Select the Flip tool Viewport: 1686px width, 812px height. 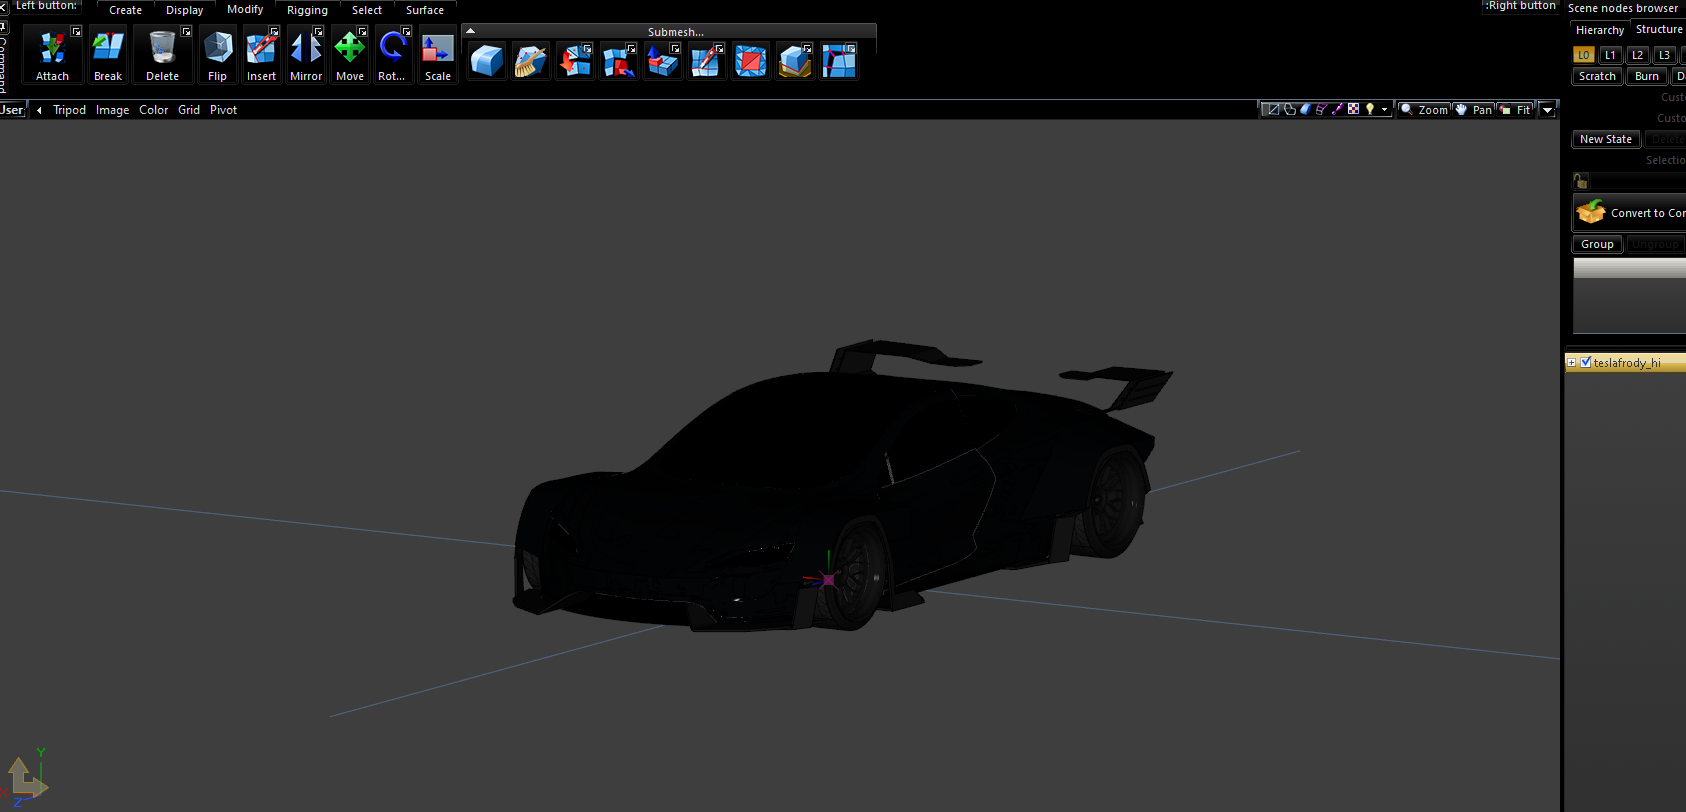tap(217, 55)
